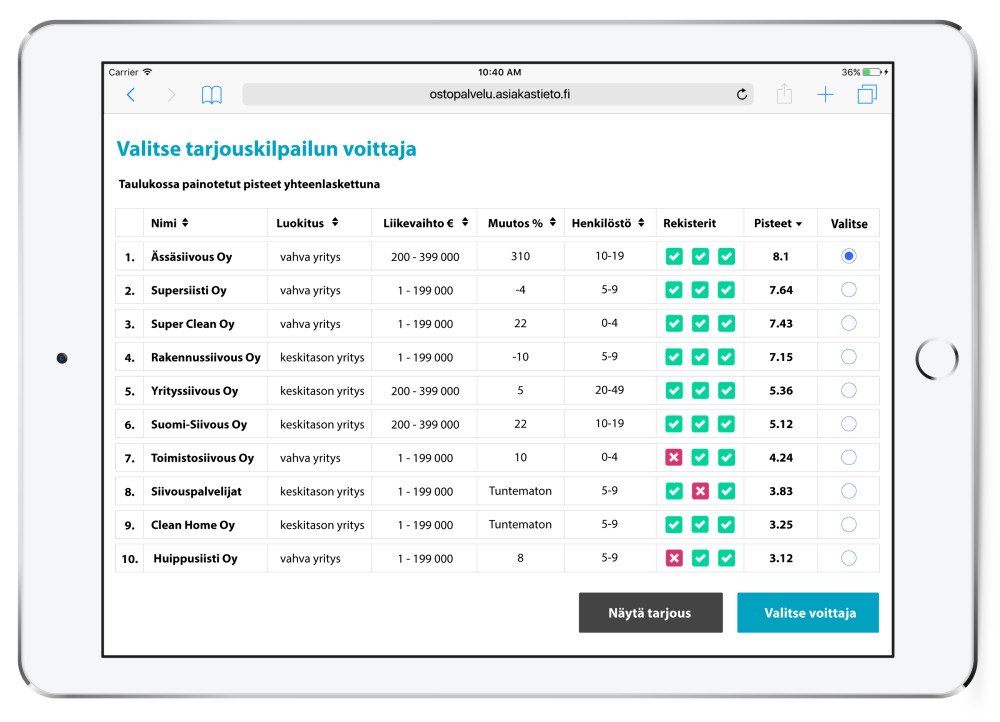Screen dimensions: 1000x722
Task: Click company name Super Clean Oy
Action: pyautogui.click(x=193, y=324)
